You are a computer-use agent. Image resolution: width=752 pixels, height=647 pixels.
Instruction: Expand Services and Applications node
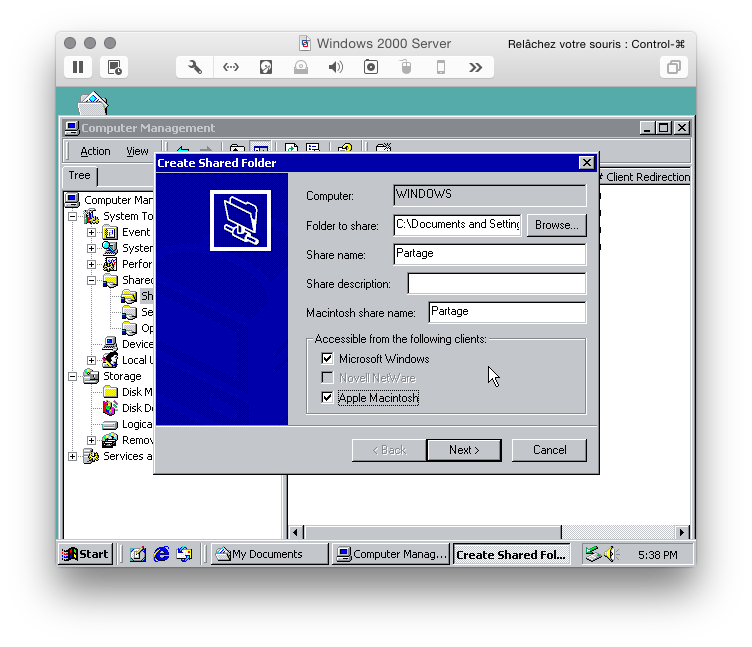(x=72, y=456)
